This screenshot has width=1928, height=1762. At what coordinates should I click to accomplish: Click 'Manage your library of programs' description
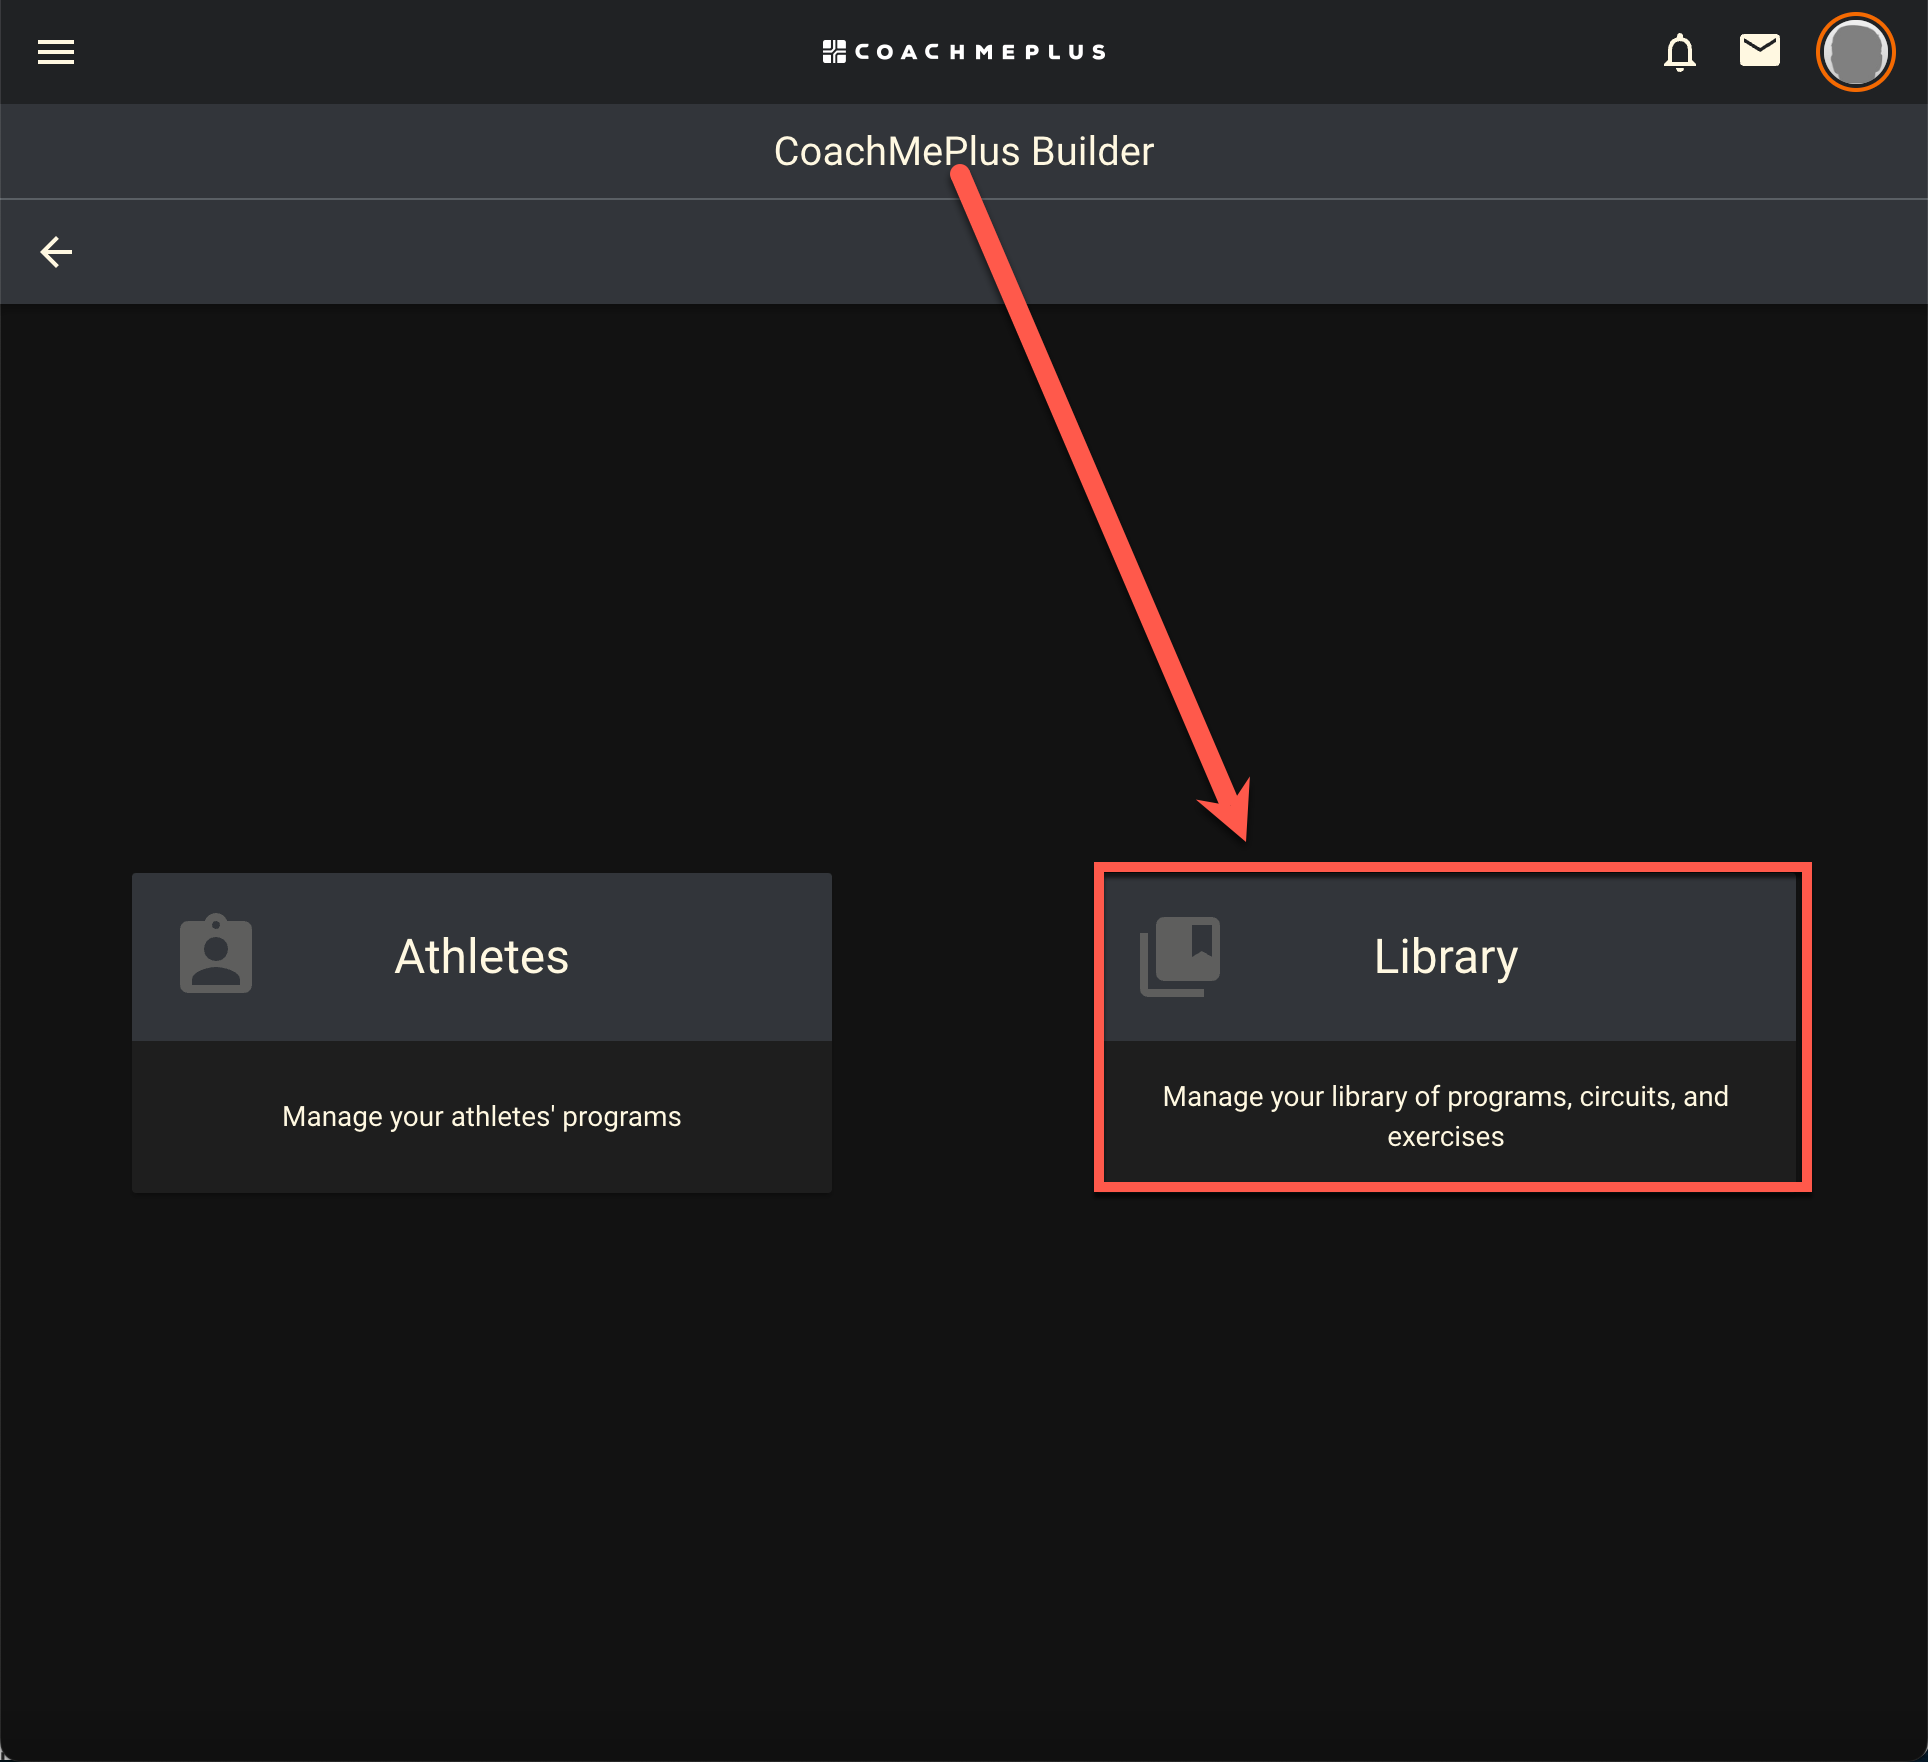click(1446, 1116)
